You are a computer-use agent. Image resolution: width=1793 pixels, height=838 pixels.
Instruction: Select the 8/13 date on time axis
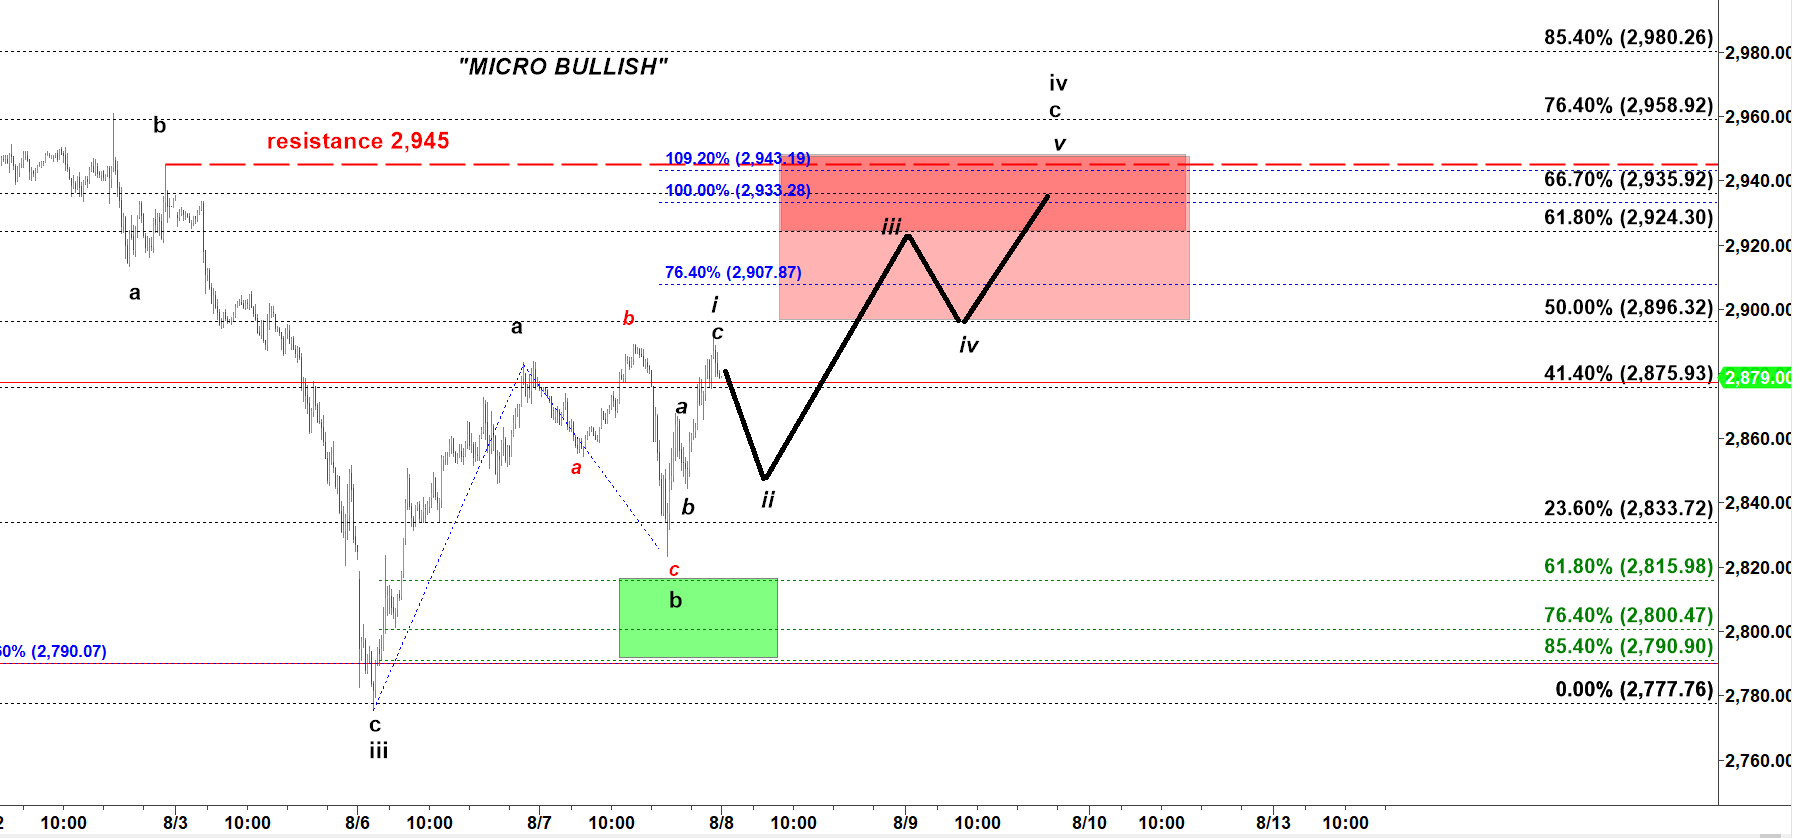tap(1273, 822)
